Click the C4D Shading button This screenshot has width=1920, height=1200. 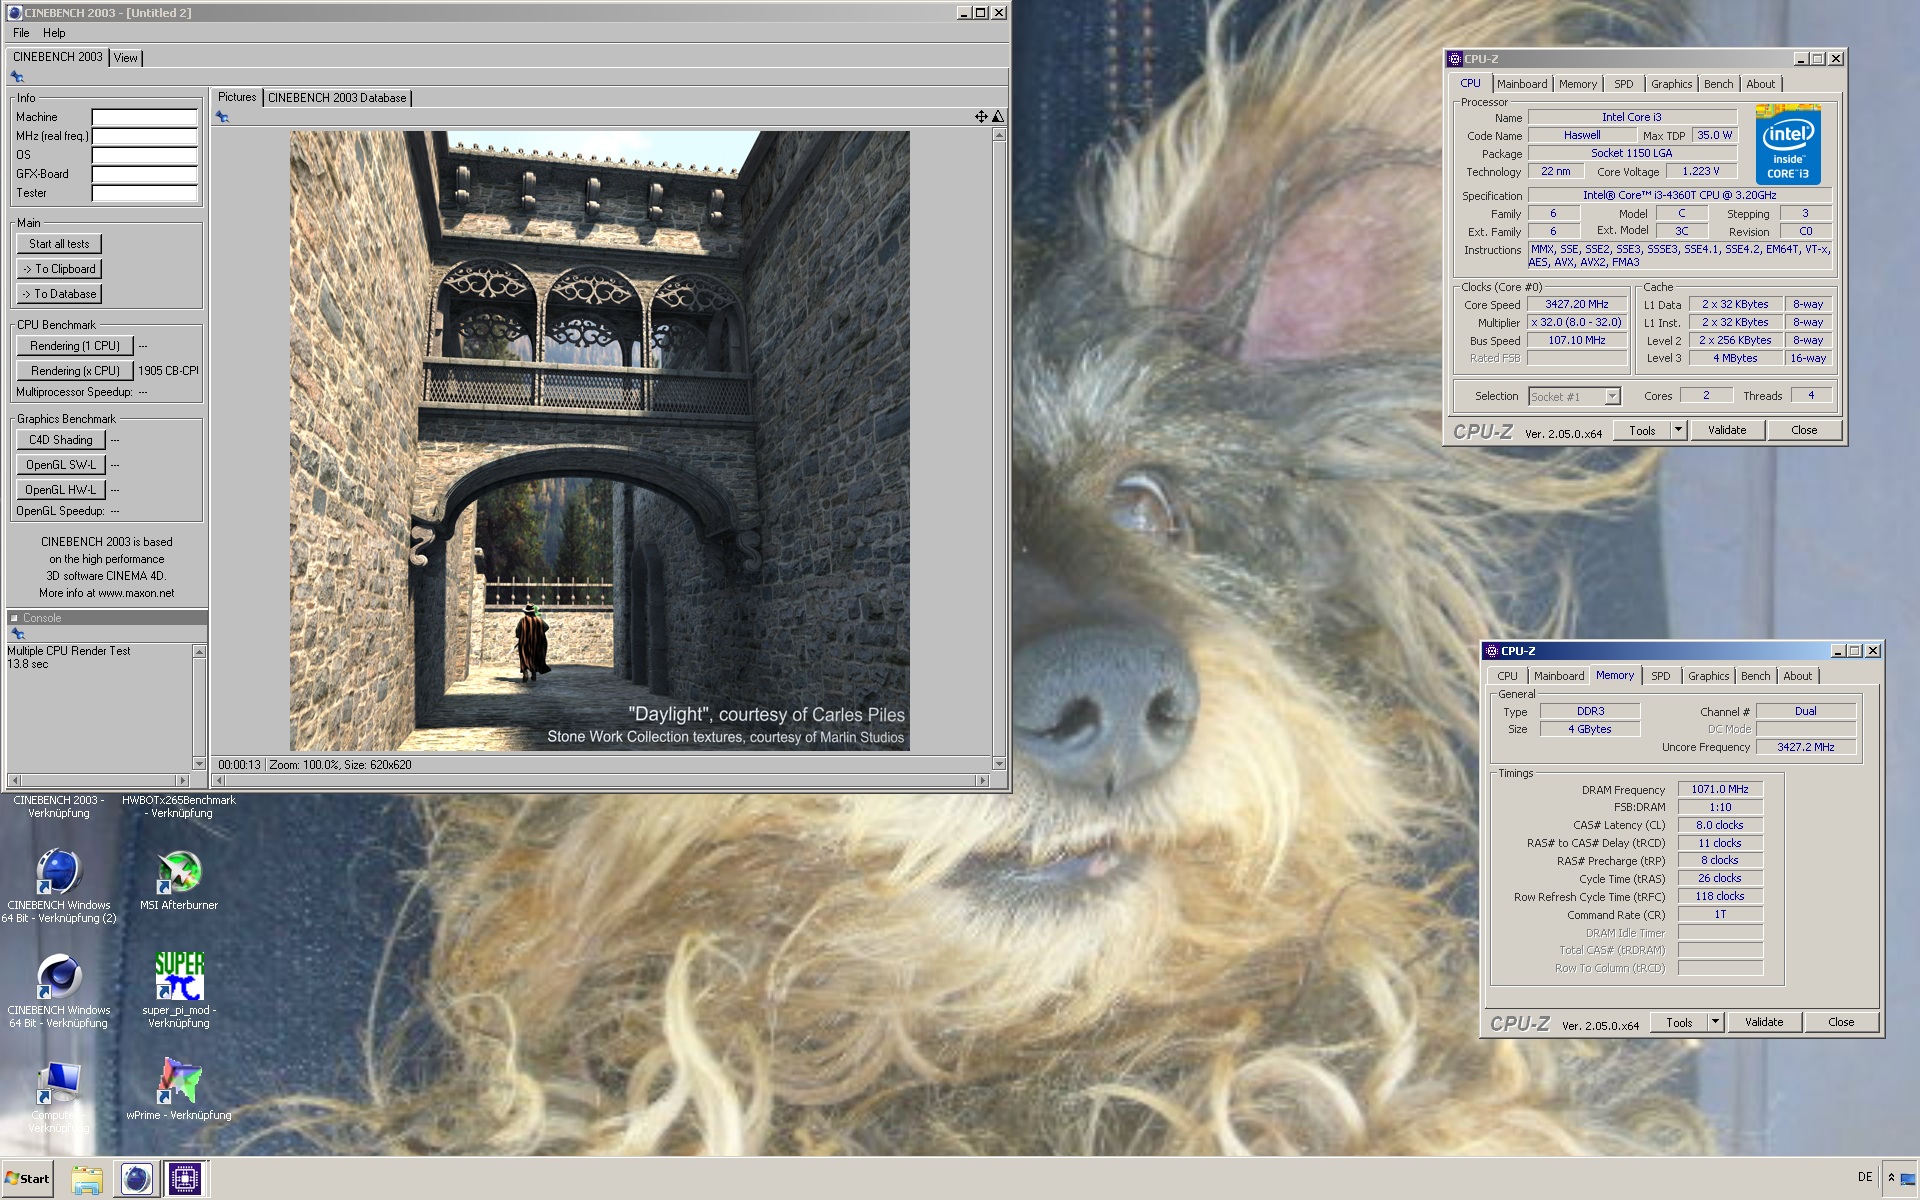point(60,440)
